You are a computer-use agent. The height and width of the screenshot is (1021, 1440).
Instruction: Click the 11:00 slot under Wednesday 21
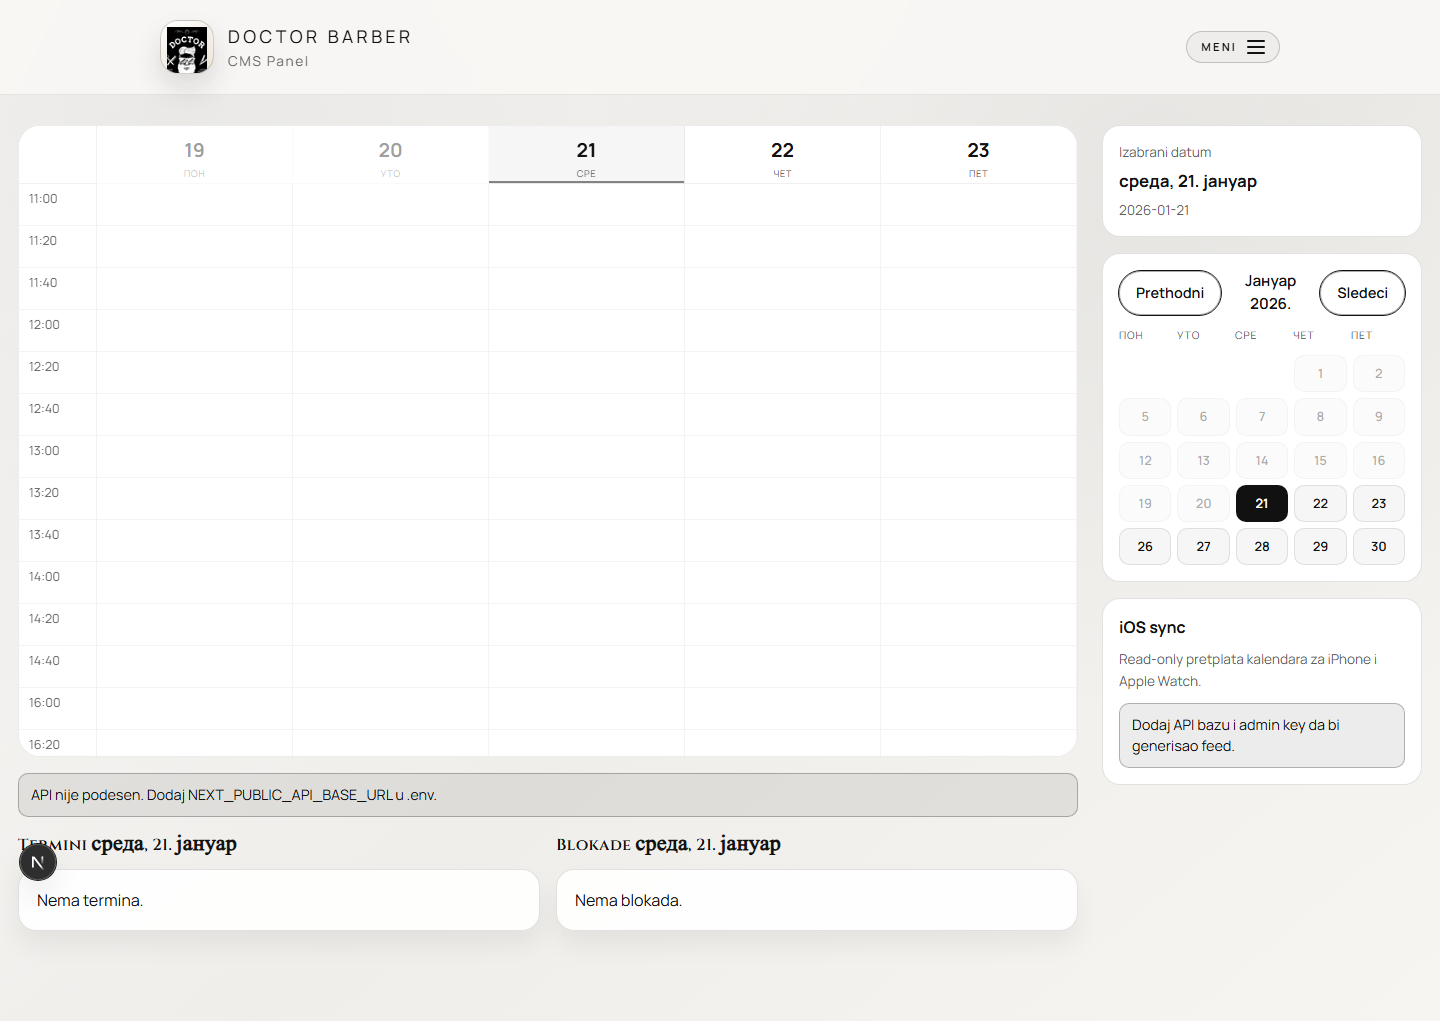(586, 204)
